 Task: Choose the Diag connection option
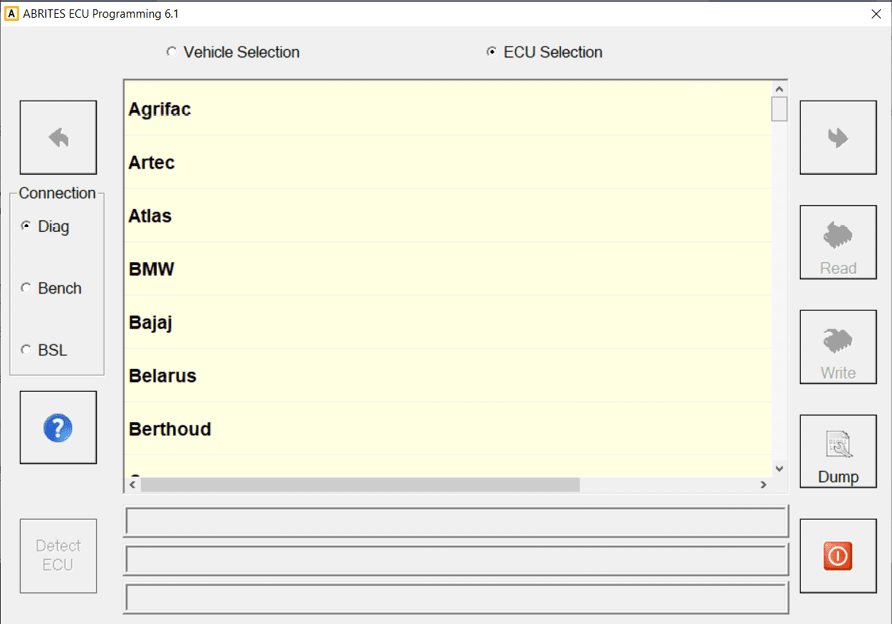pyautogui.click(x=26, y=227)
